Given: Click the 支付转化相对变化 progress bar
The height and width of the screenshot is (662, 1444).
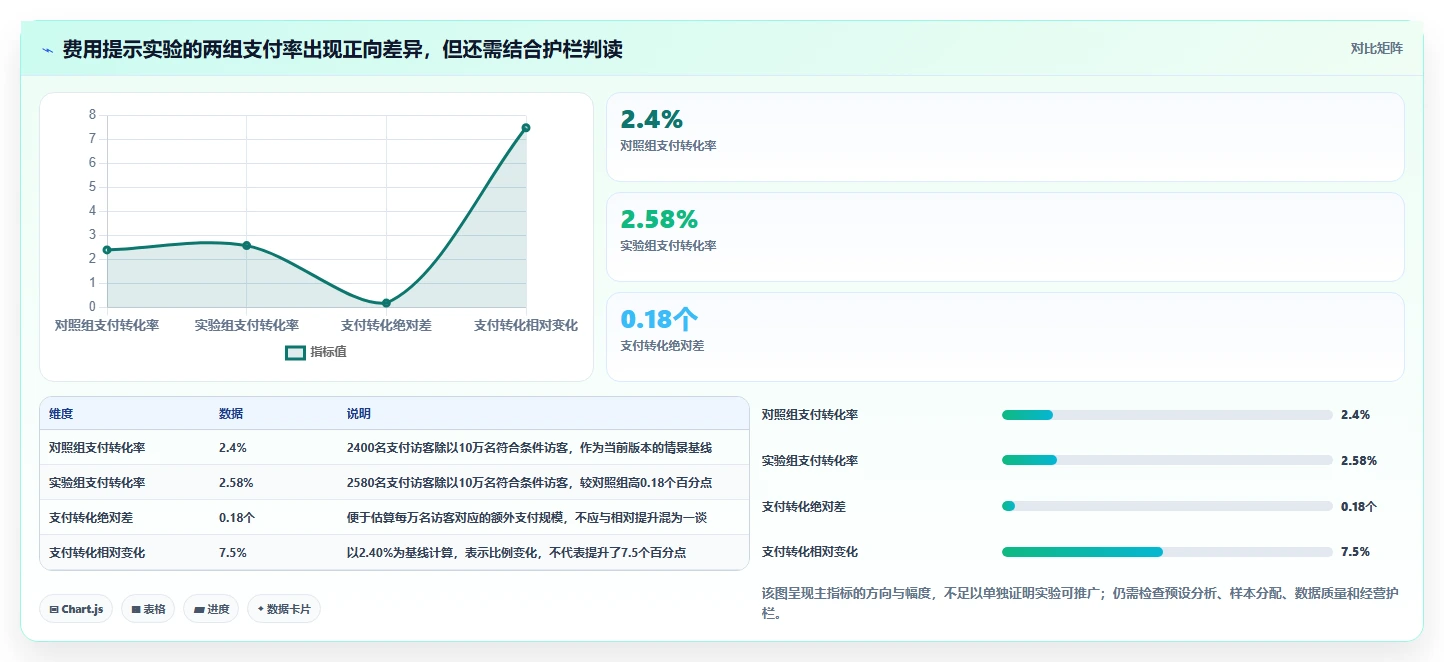Looking at the screenshot, I should tap(1167, 552).
